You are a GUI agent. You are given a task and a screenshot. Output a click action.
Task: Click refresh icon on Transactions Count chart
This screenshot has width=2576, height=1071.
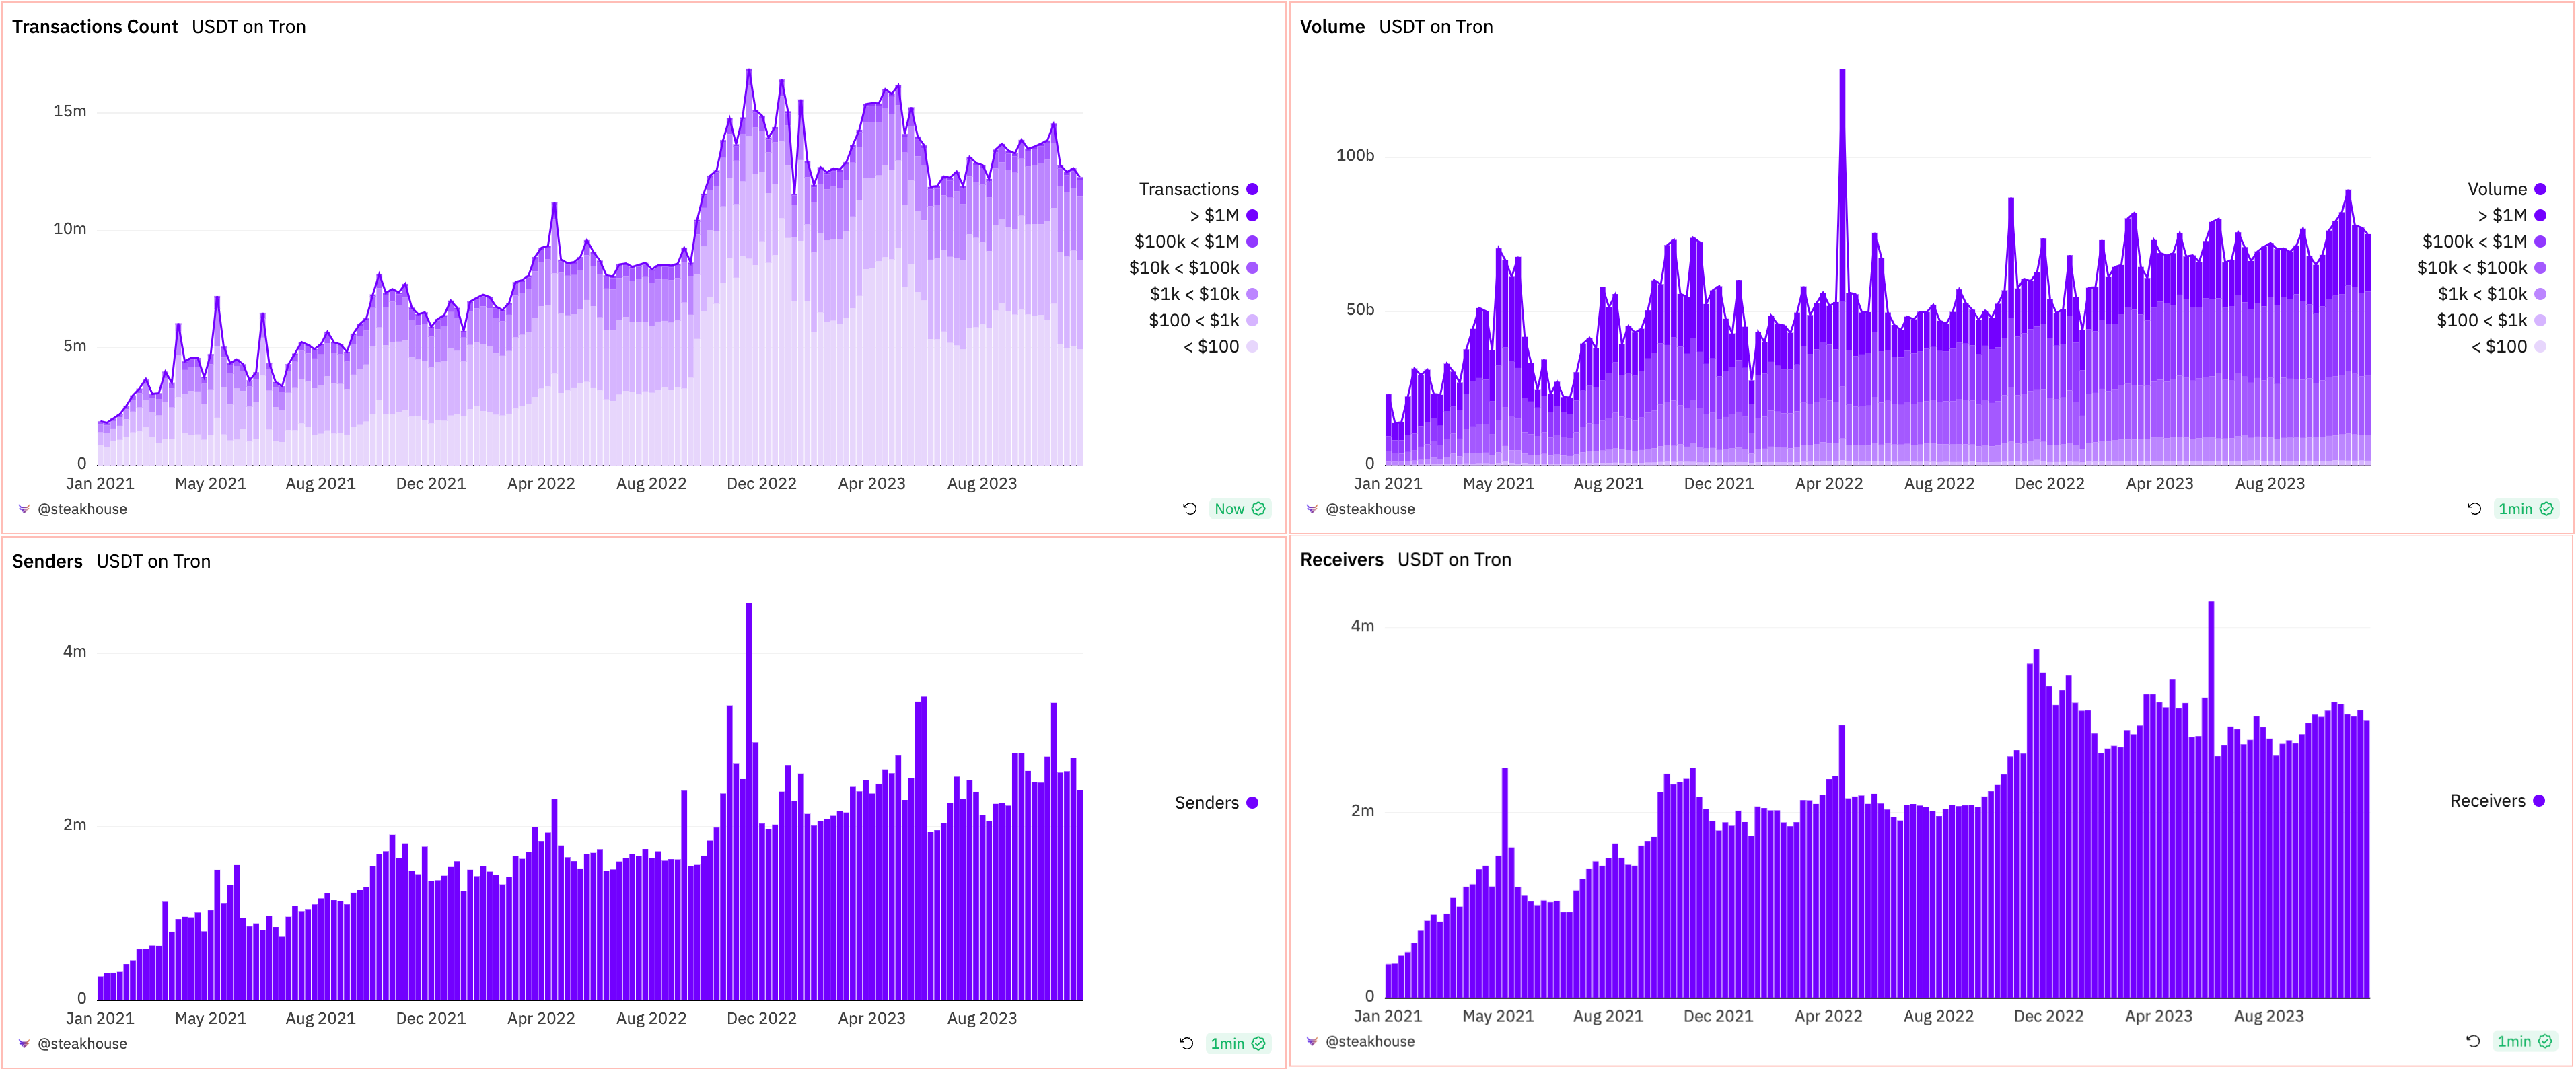point(1190,509)
